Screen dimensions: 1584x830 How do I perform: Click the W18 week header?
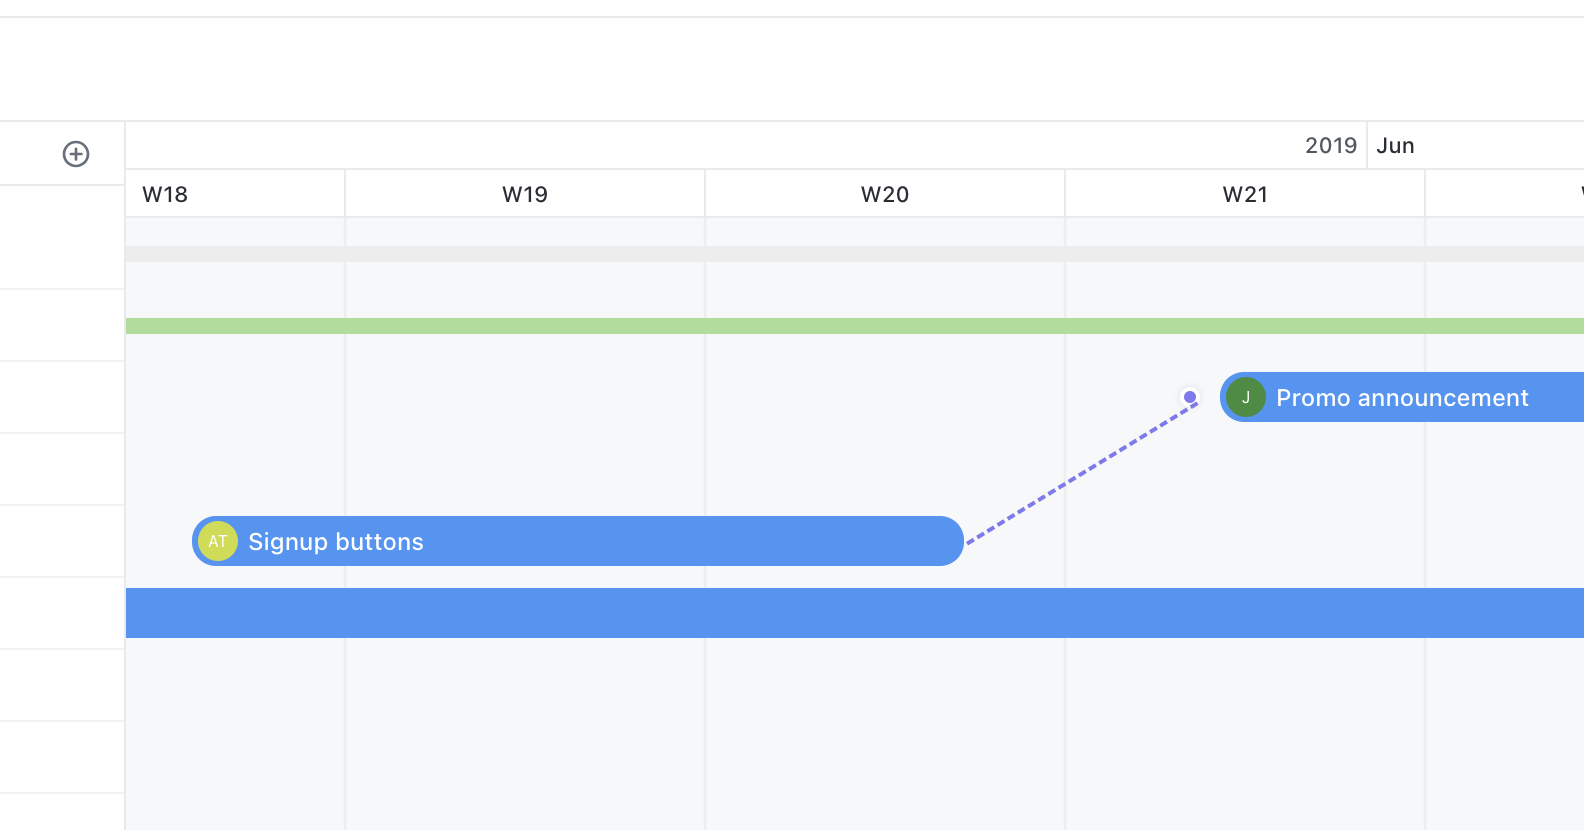click(165, 194)
